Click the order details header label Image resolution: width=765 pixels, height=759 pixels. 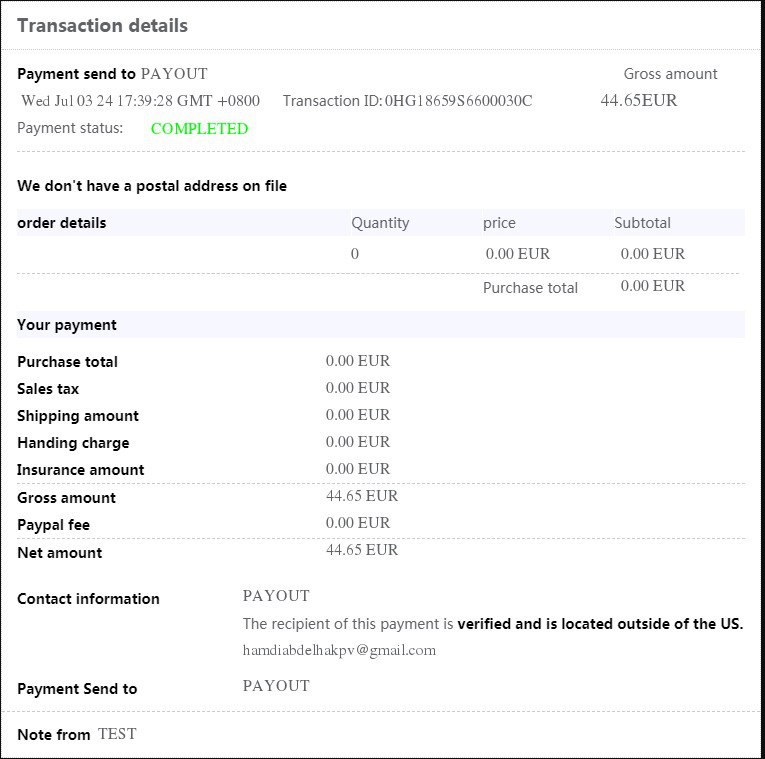point(62,223)
